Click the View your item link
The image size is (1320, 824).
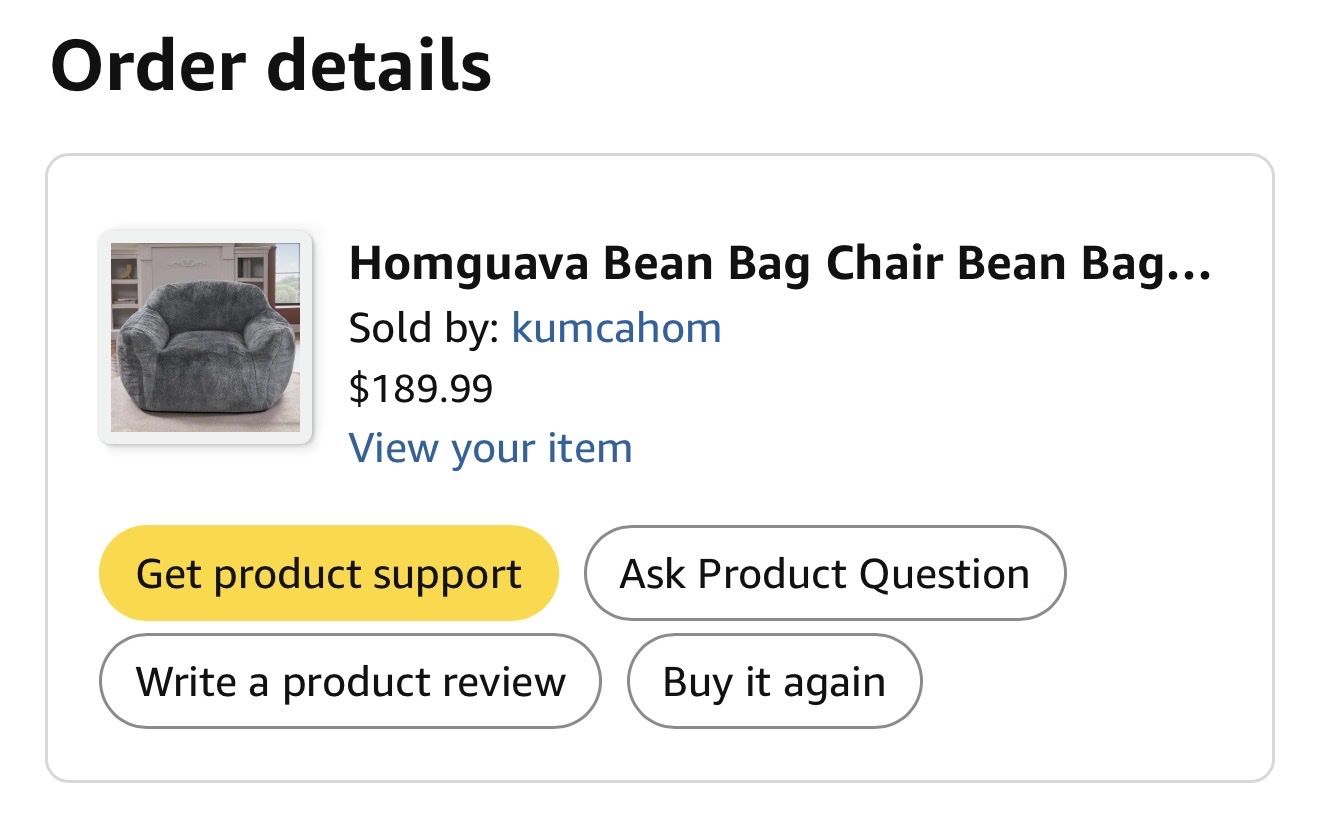(x=490, y=448)
